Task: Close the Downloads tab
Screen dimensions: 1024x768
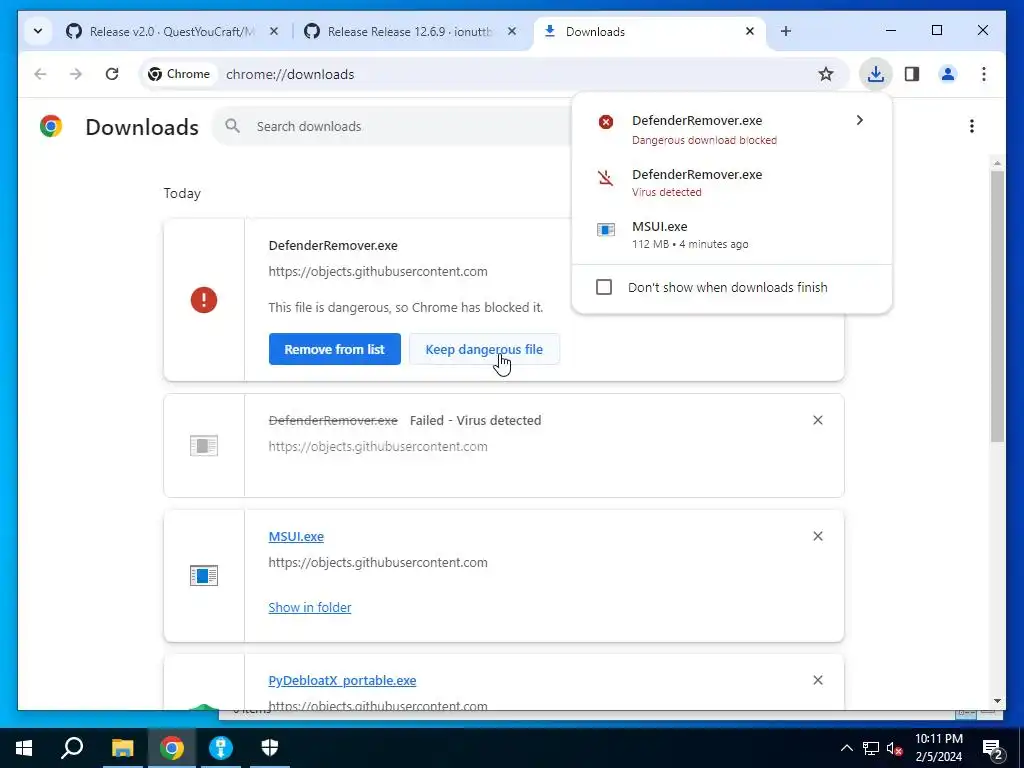Action: pyautogui.click(x=750, y=31)
